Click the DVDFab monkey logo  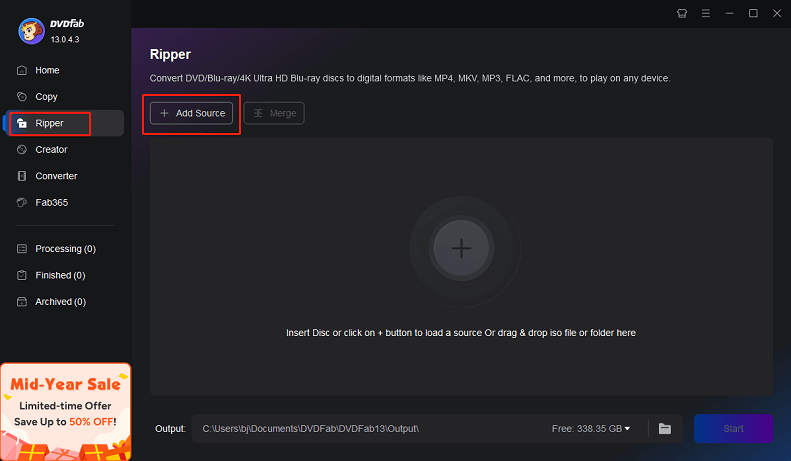[31, 31]
